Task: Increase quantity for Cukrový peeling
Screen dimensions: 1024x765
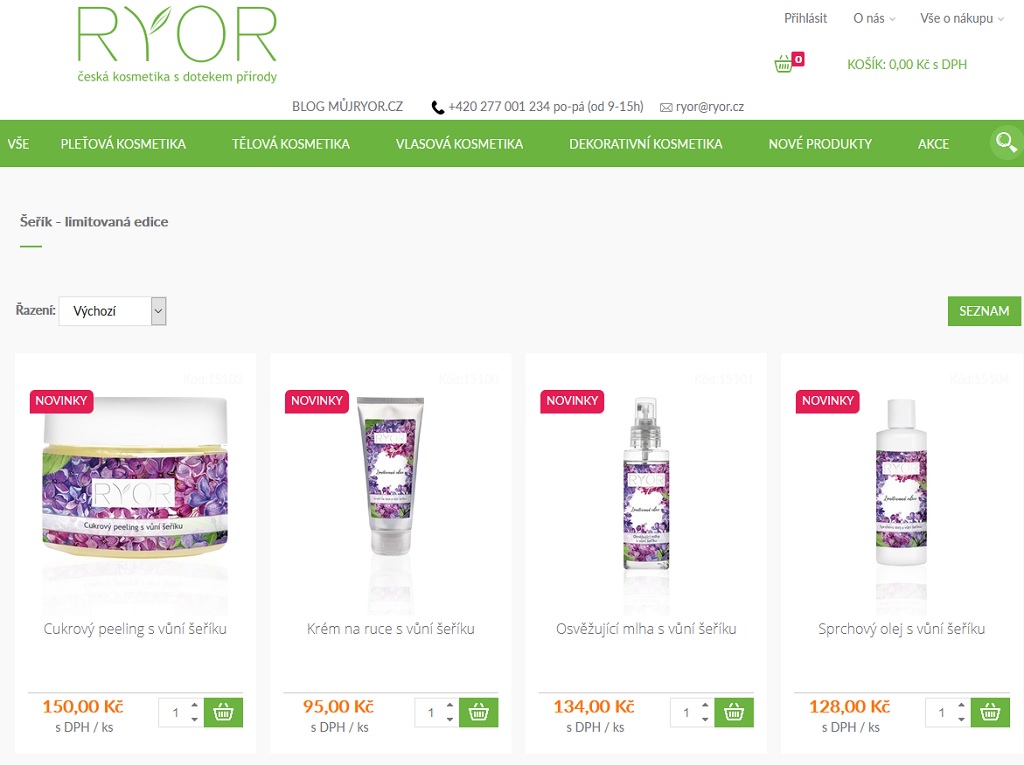Action: [195, 706]
